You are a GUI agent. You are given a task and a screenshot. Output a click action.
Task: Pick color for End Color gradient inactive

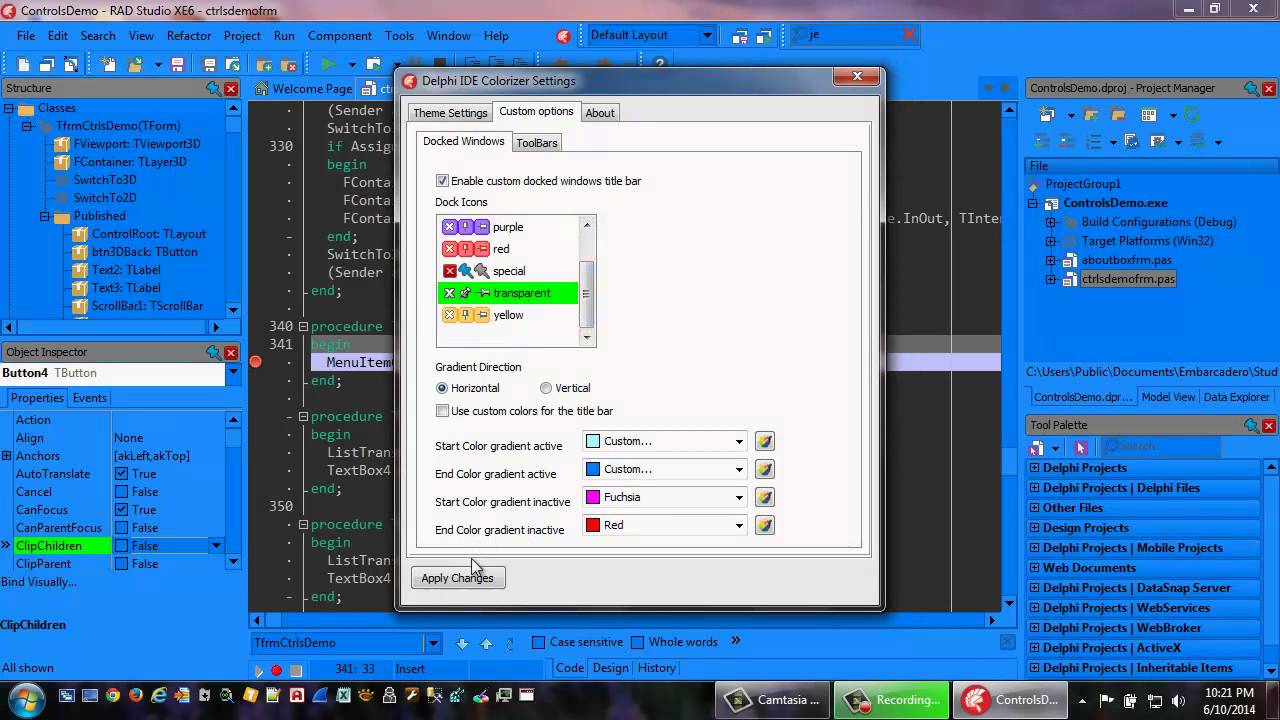(764, 525)
